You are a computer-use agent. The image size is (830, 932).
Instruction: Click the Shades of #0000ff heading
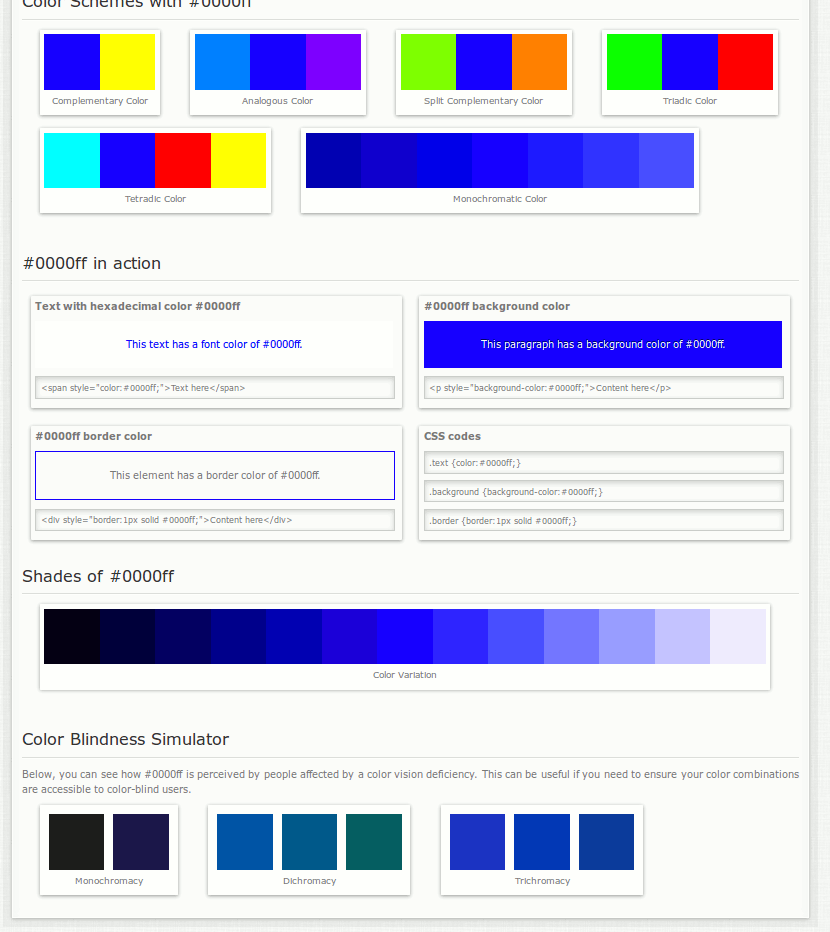pyautogui.click(x=97, y=577)
